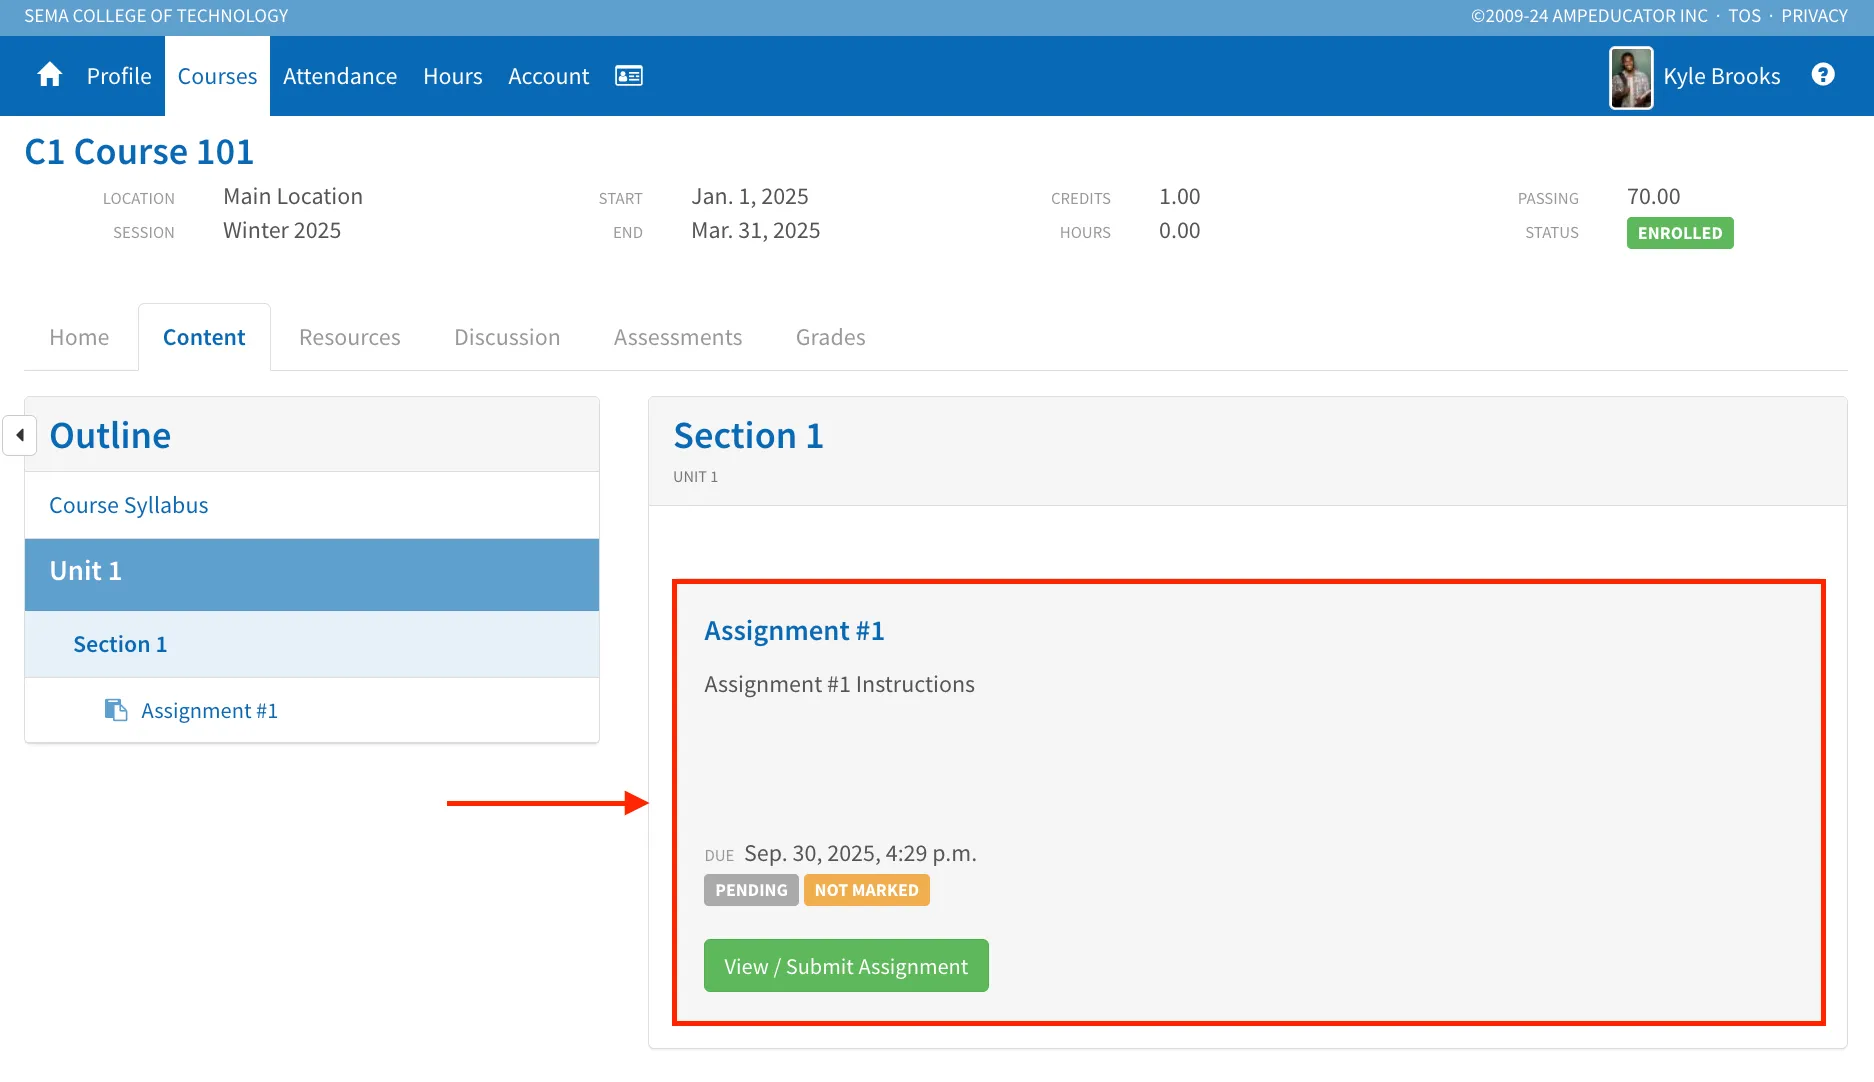
Task: Click the Assignment #1 Instructions text
Action: (839, 684)
